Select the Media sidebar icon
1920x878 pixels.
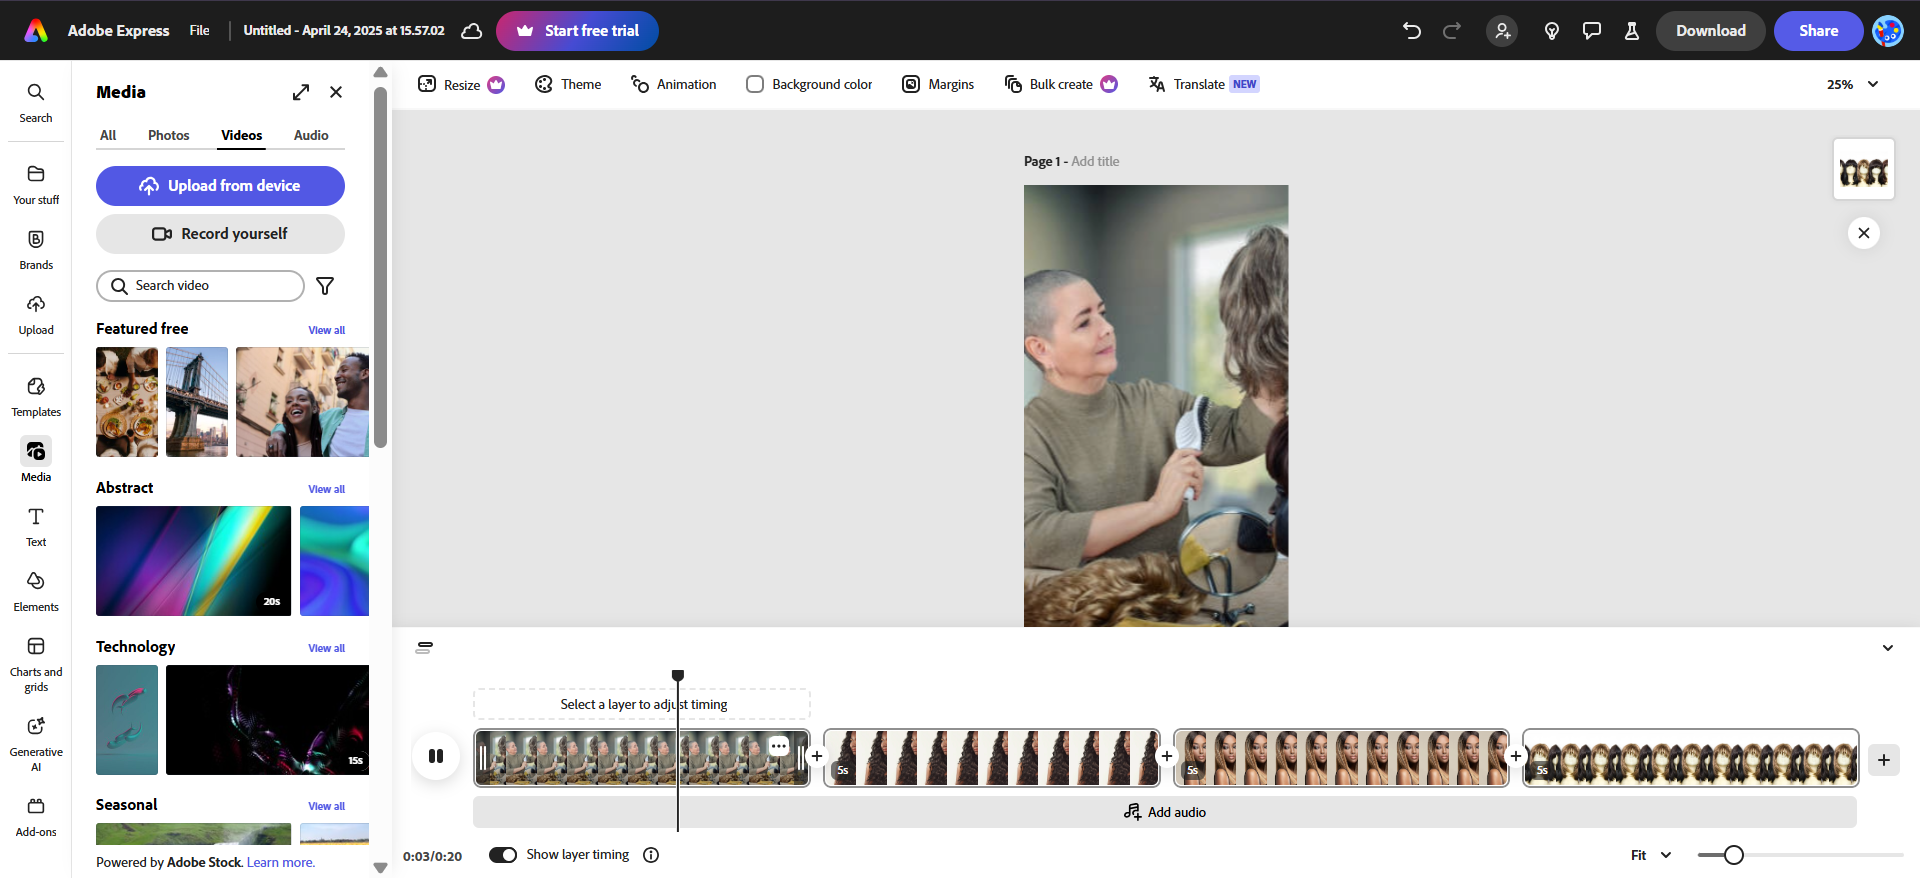(x=36, y=460)
